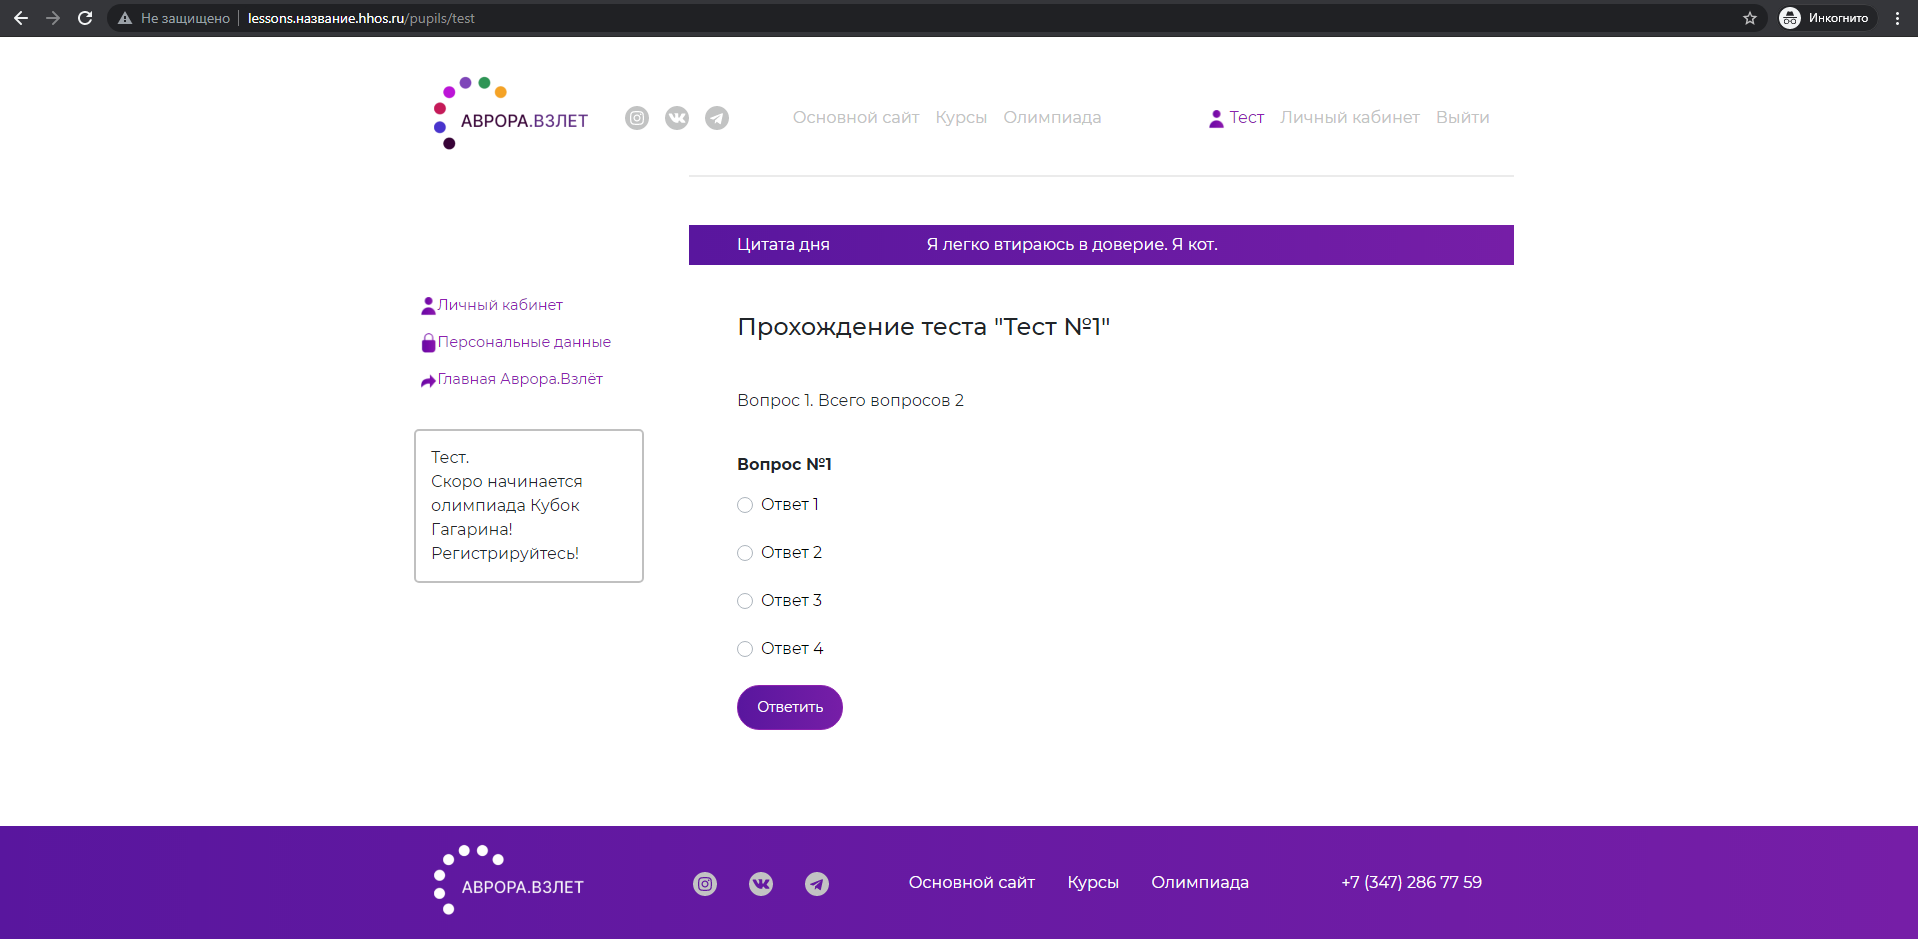Viewport: 1918px width, 939px height.
Task: Open Курсы in the header menu
Action: [961, 118]
